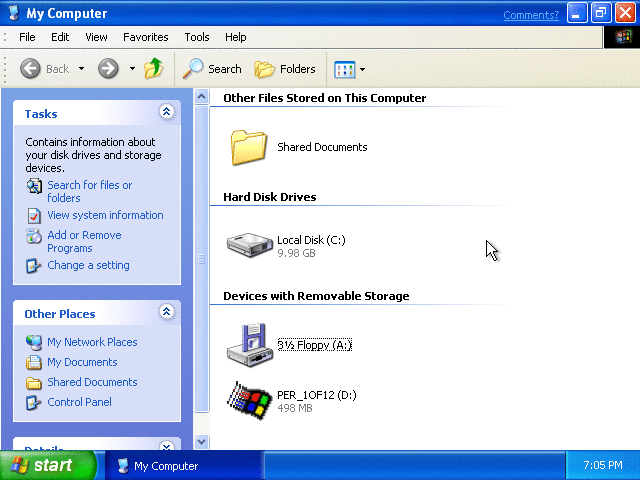
Task: Click Other Files Stored on This Computer header
Action: [x=324, y=98]
